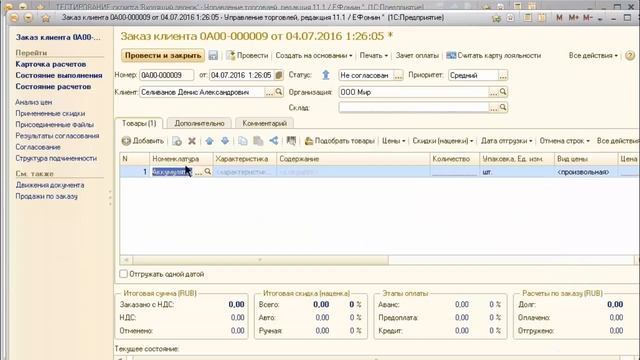Click the magnifier in the Номенклатура cell

tap(208, 172)
